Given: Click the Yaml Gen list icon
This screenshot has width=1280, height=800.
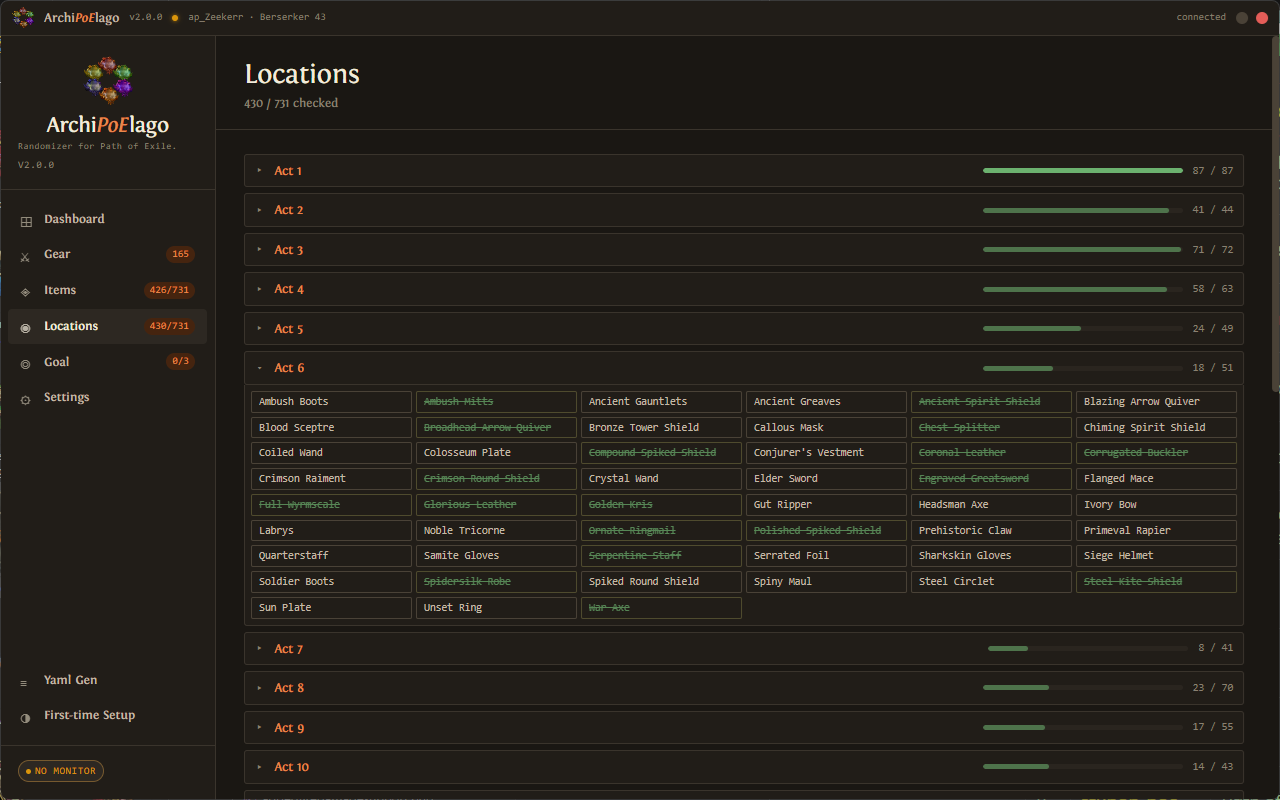Looking at the screenshot, I should click(25, 682).
